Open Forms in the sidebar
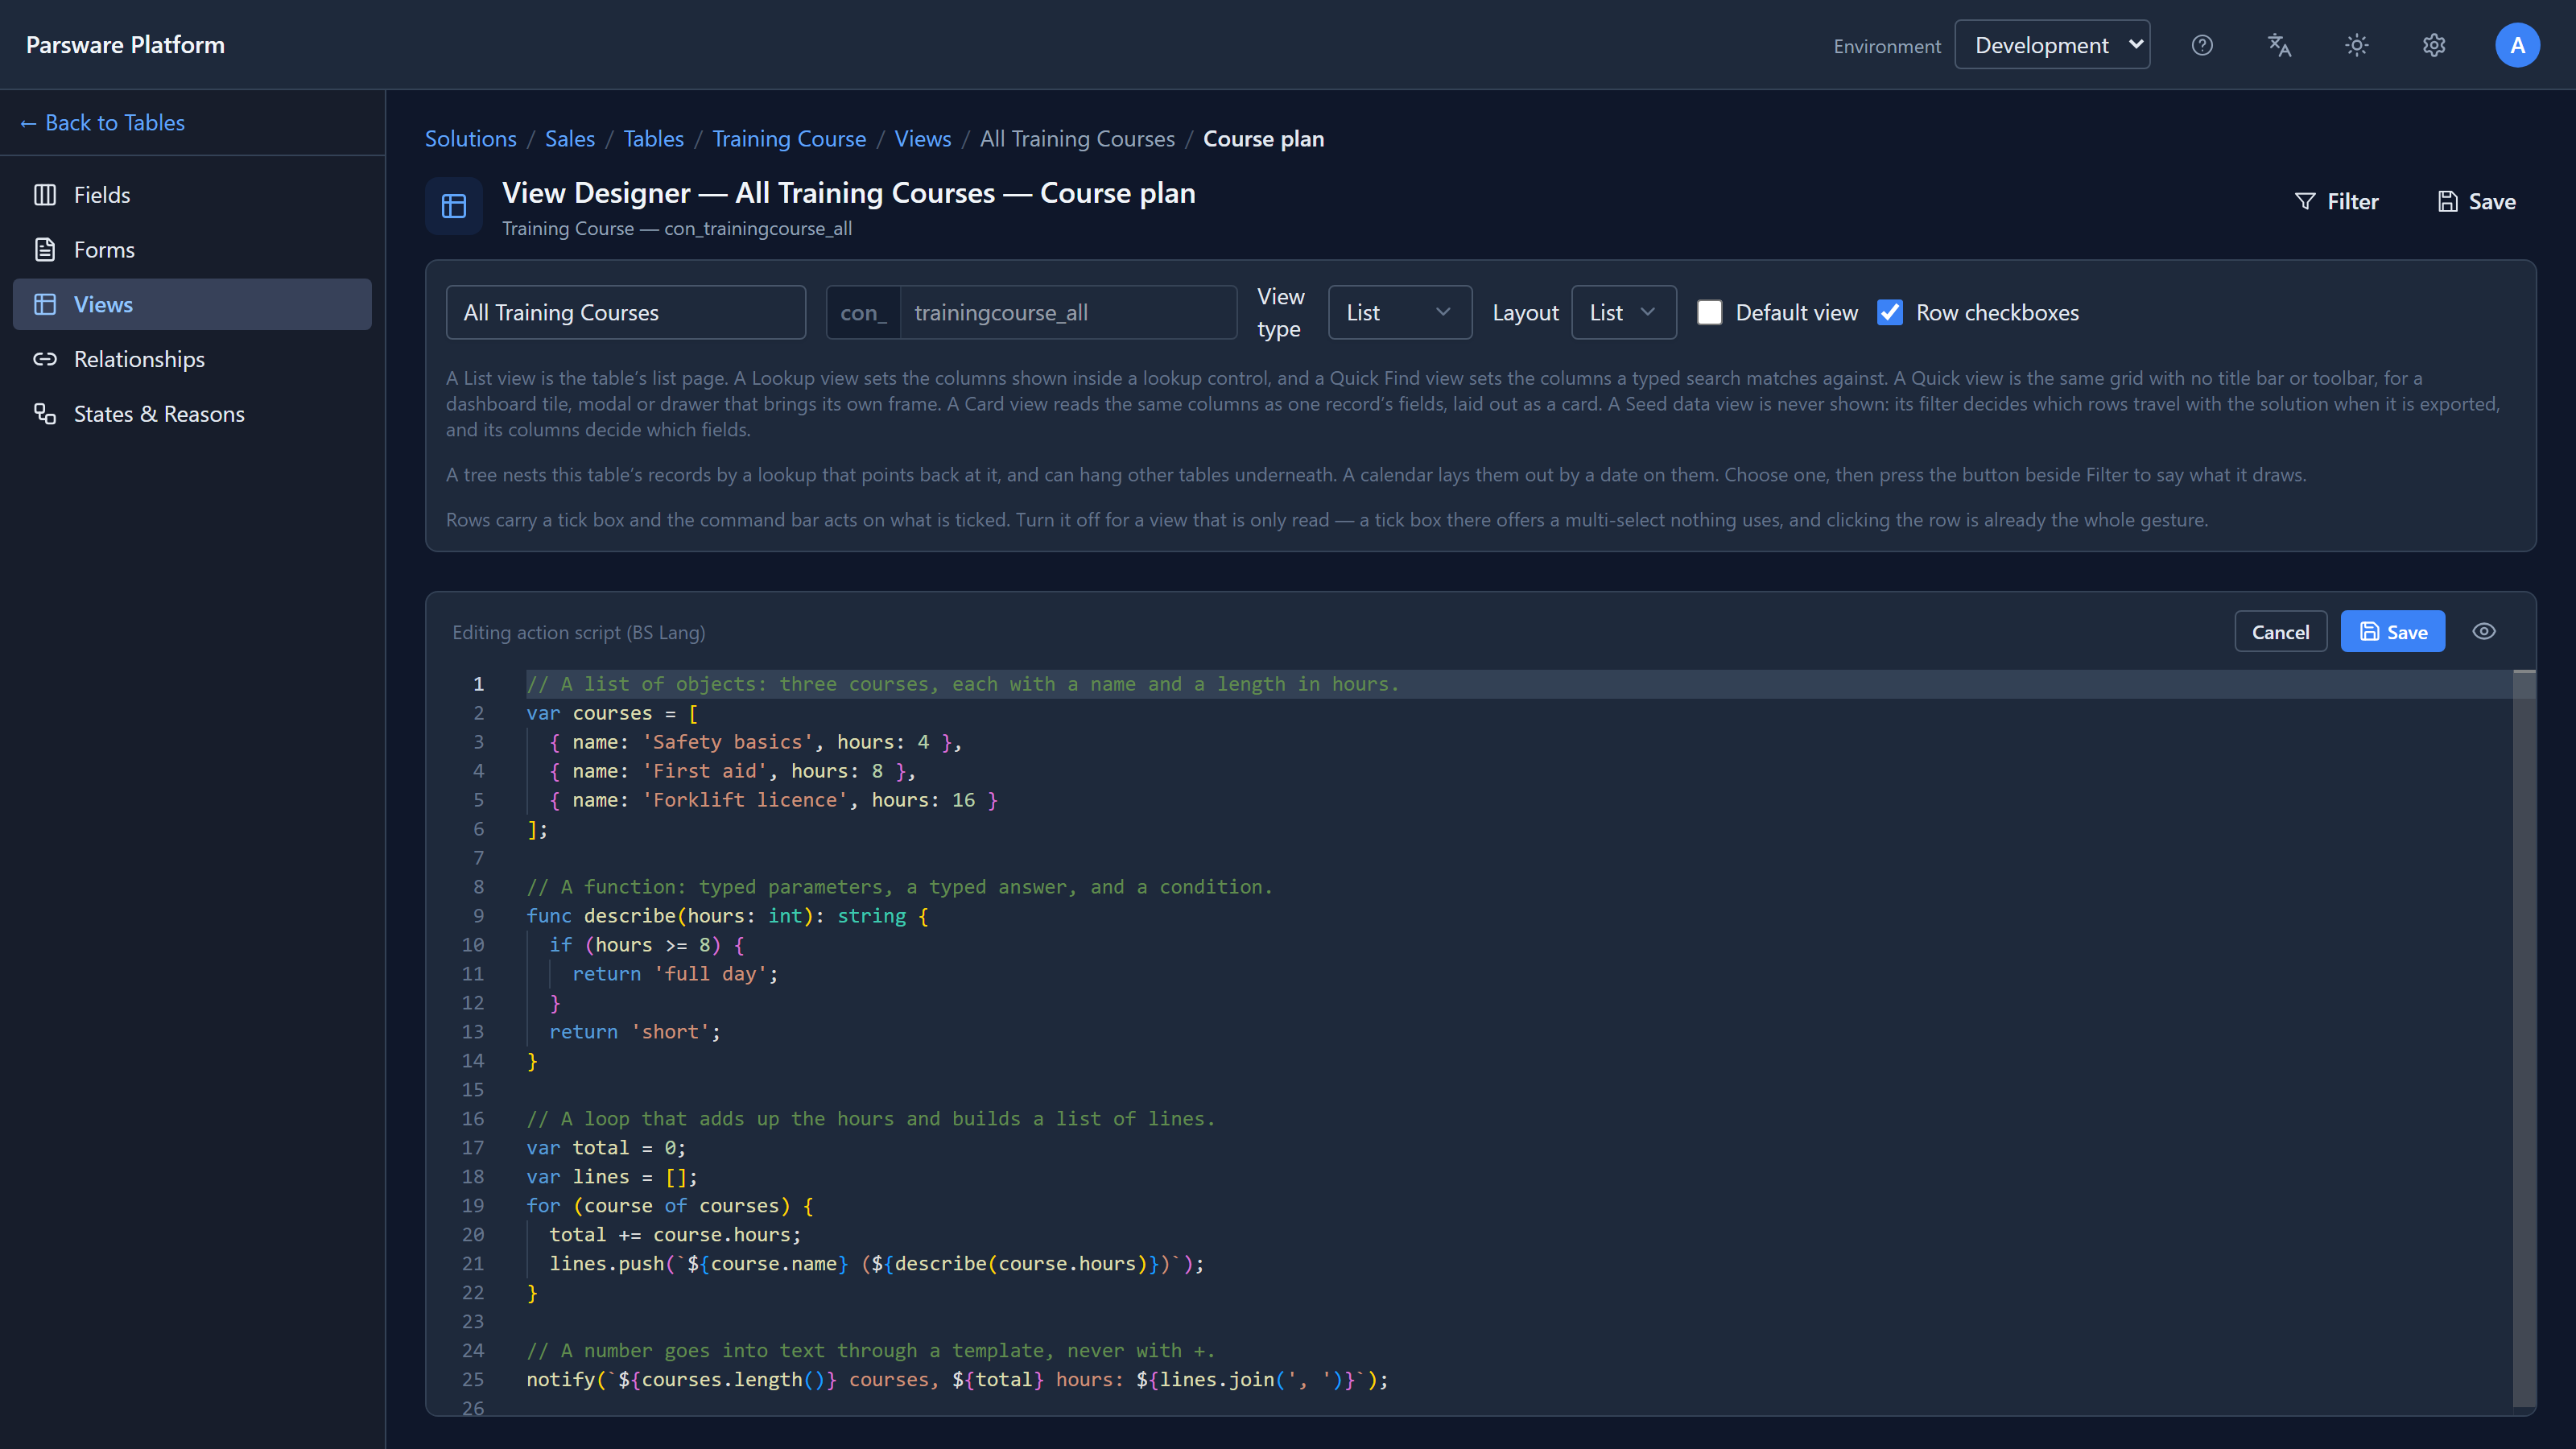This screenshot has height=1449, width=2576. coord(192,250)
